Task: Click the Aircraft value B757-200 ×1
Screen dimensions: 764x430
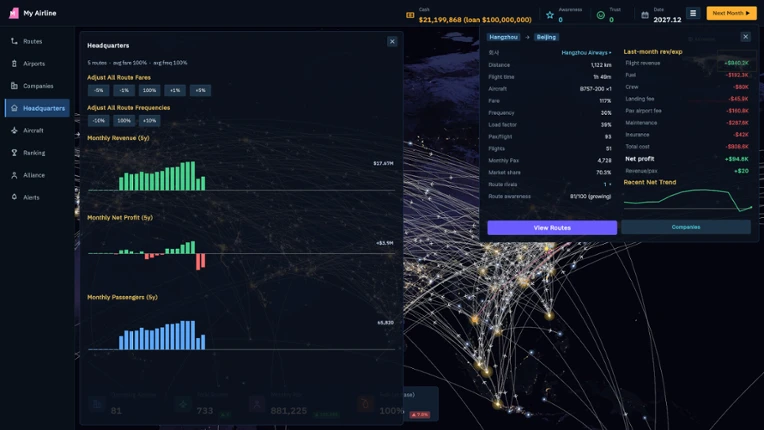Action: click(595, 89)
